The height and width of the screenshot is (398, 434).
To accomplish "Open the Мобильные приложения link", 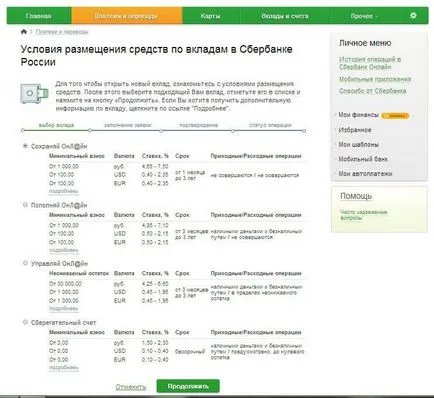I will 375,79.
